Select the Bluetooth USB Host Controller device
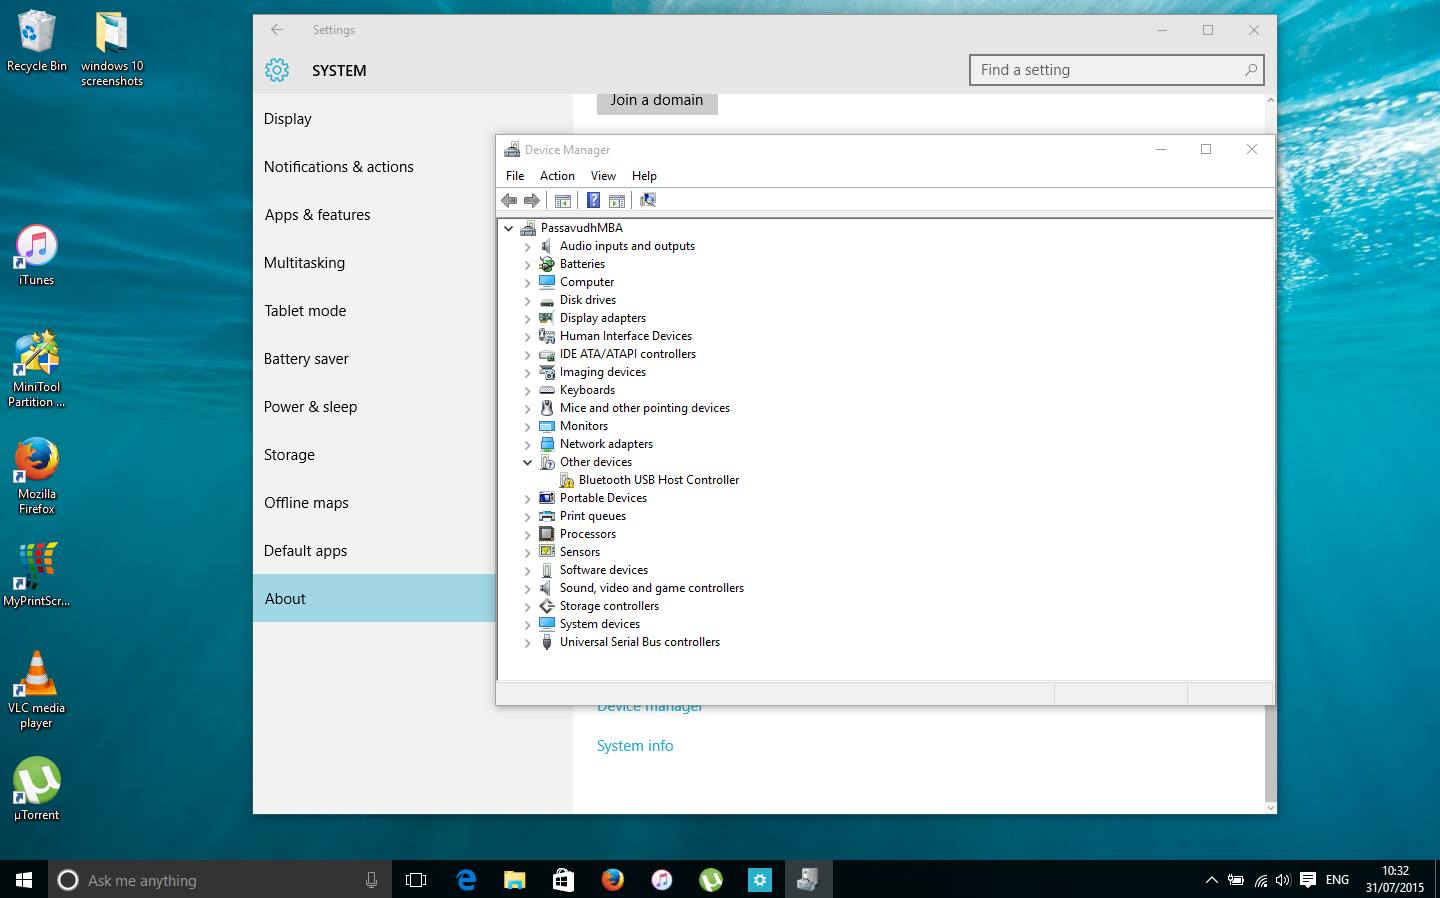The width and height of the screenshot is (1440, 898). (658, 480)
